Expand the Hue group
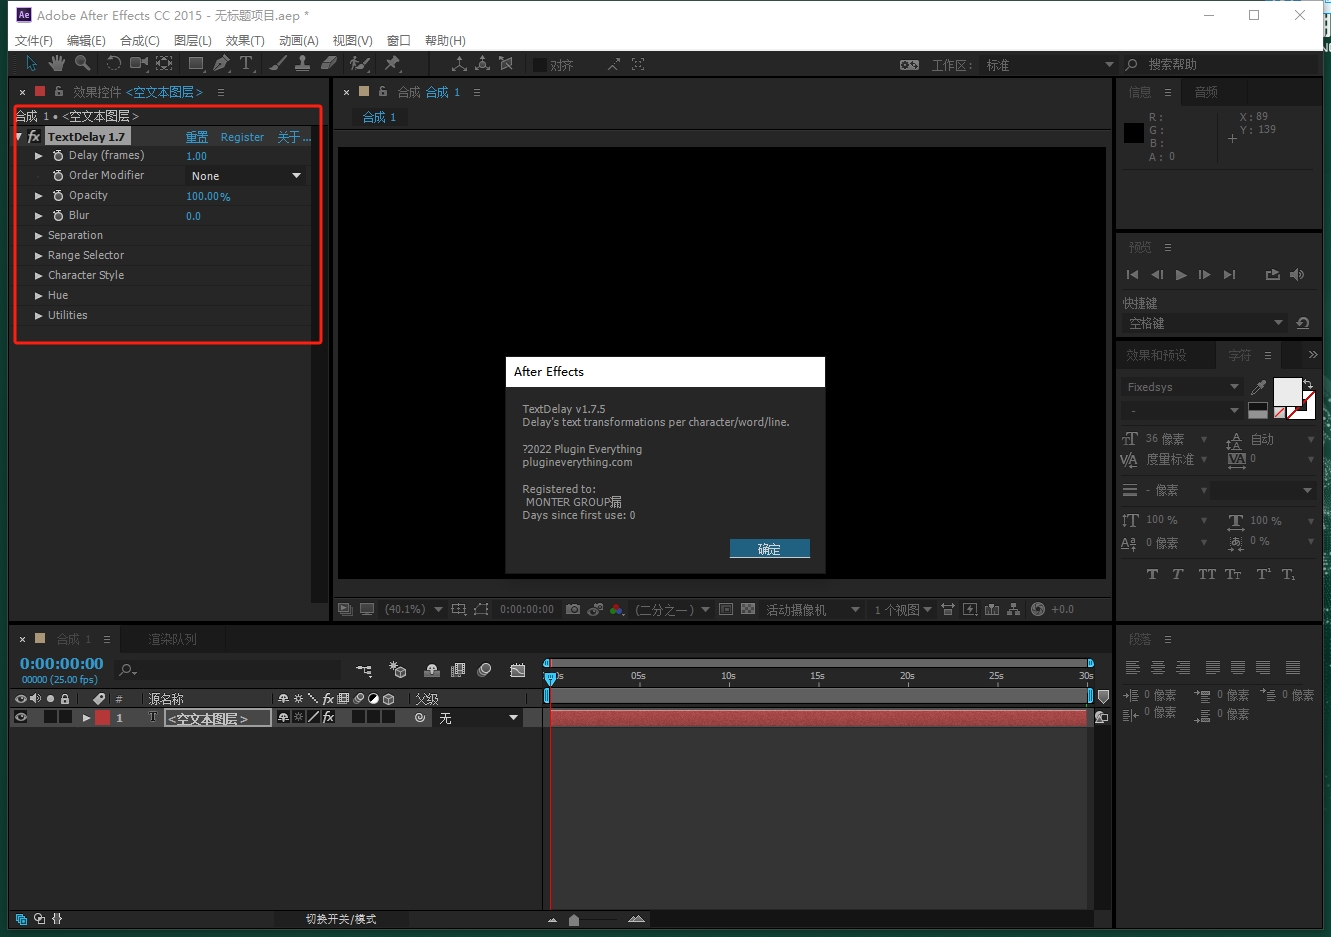The image size is (1331, 937). 39,296
